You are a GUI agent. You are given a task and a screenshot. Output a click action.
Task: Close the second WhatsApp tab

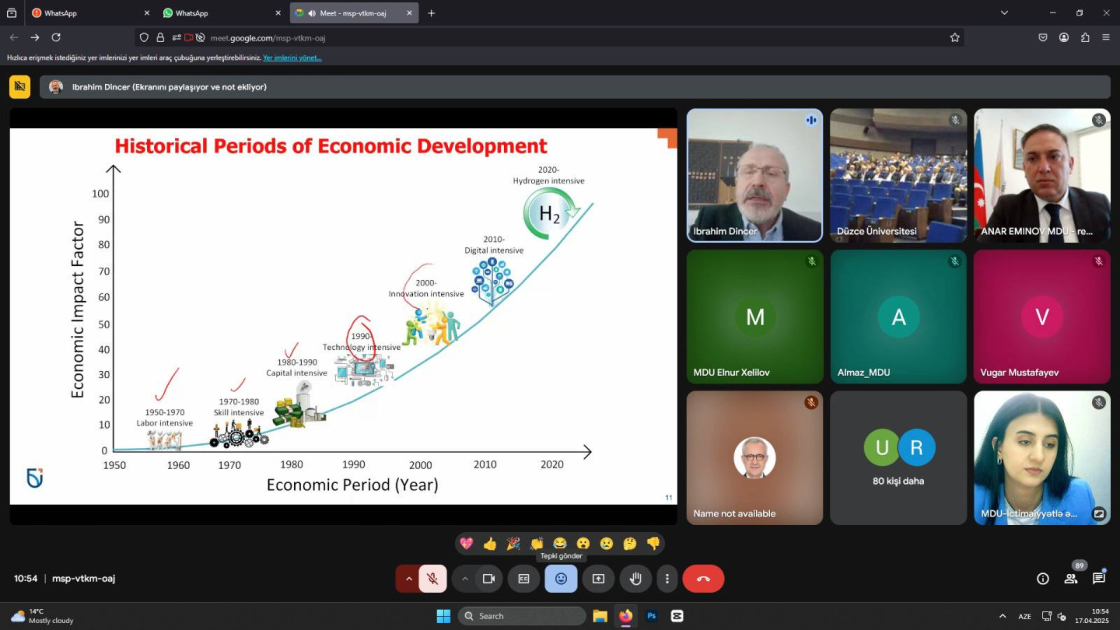coord(278,13)
